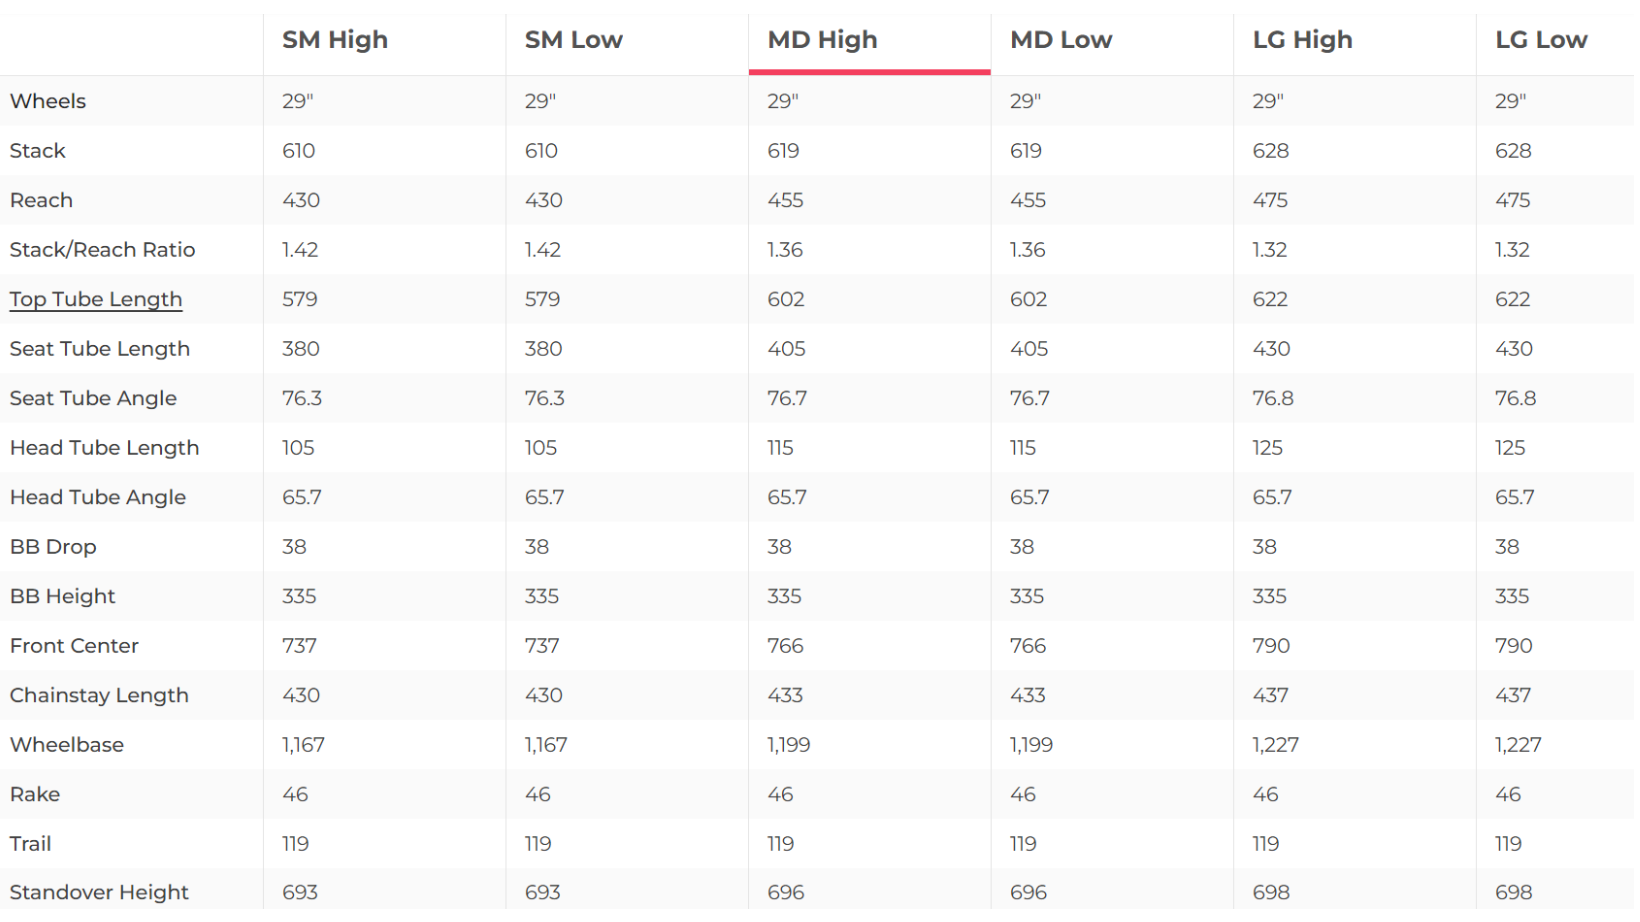Select the Wheelbase value under LG High
Screen dimensions: 1640x922
click(x=1275, y=745)
